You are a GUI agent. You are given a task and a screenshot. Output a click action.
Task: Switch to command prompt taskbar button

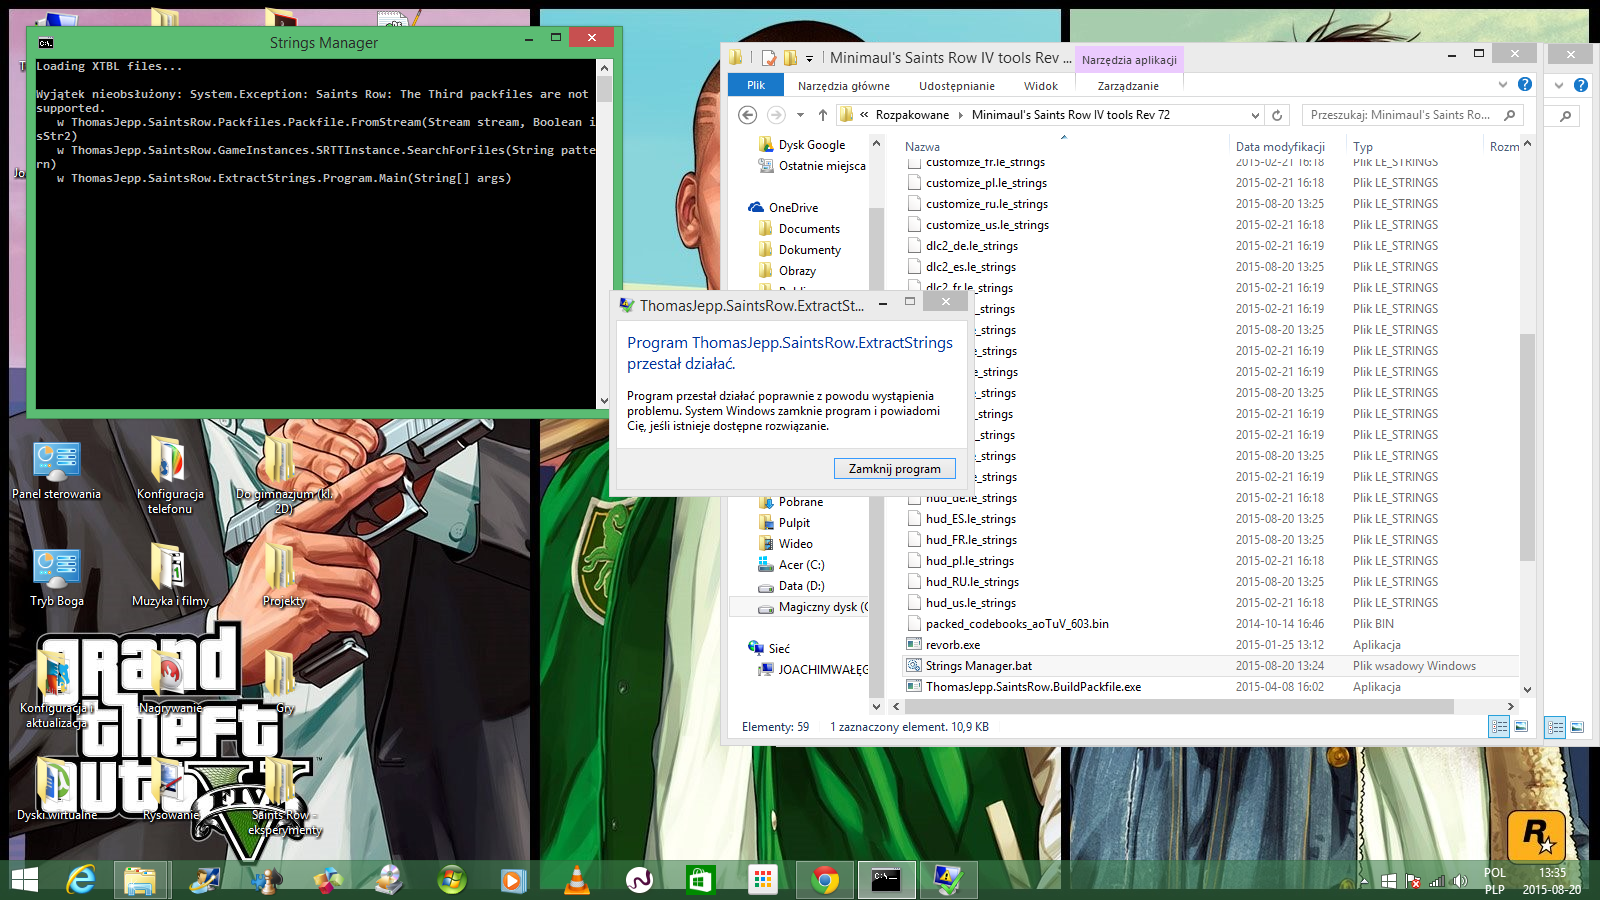pyautogui.click(x=887, y=880)
